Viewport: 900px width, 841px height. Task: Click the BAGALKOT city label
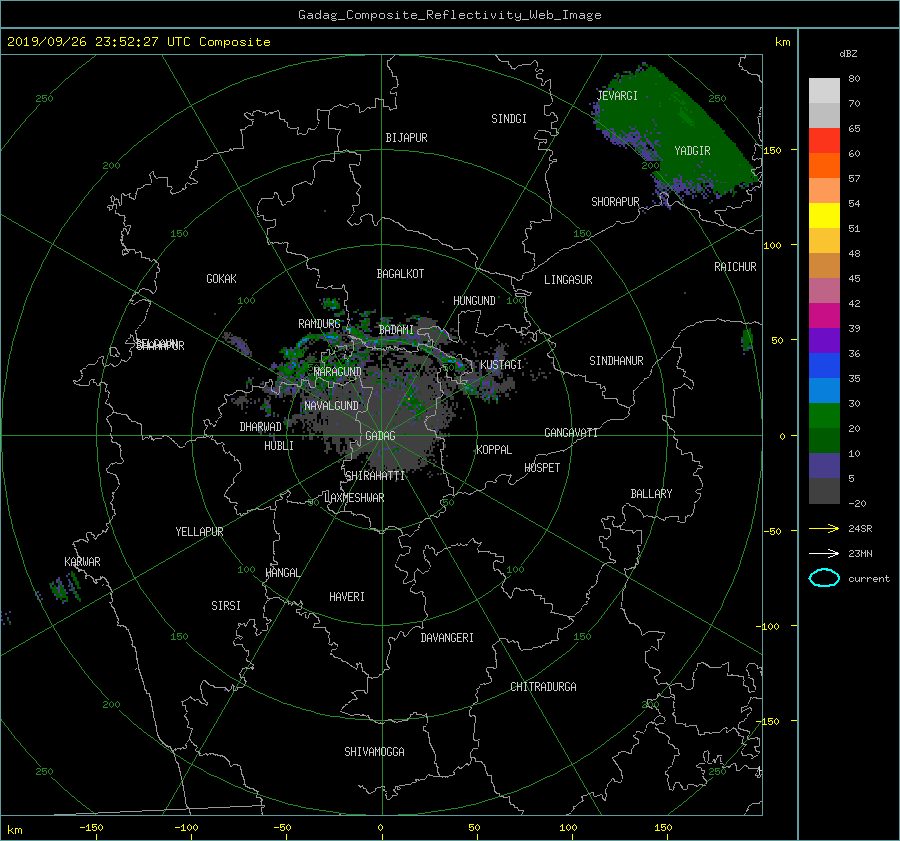[x=400, y=274]
